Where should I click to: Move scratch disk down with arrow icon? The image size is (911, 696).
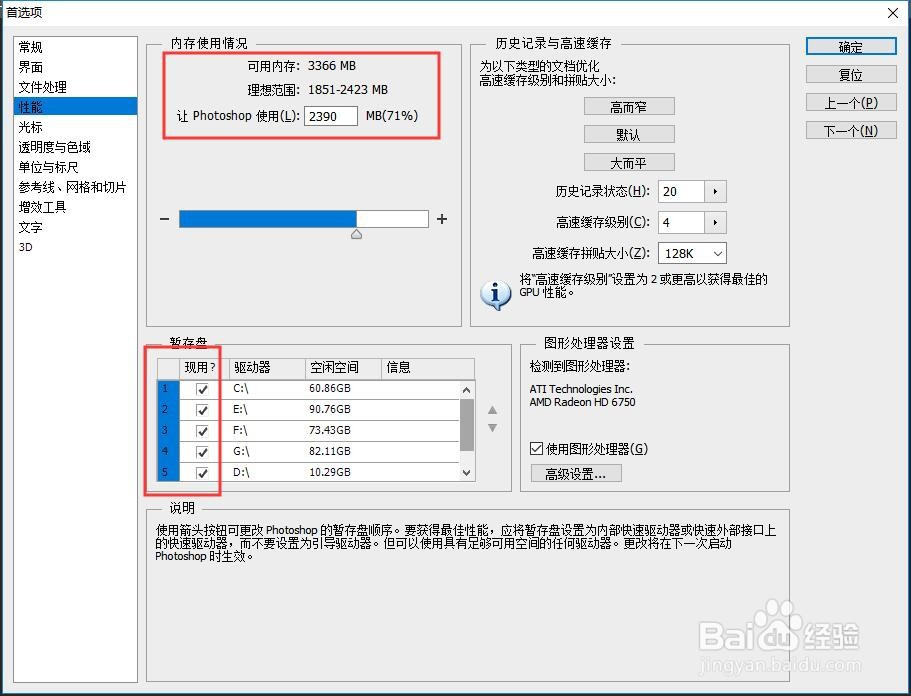point(492,428)
